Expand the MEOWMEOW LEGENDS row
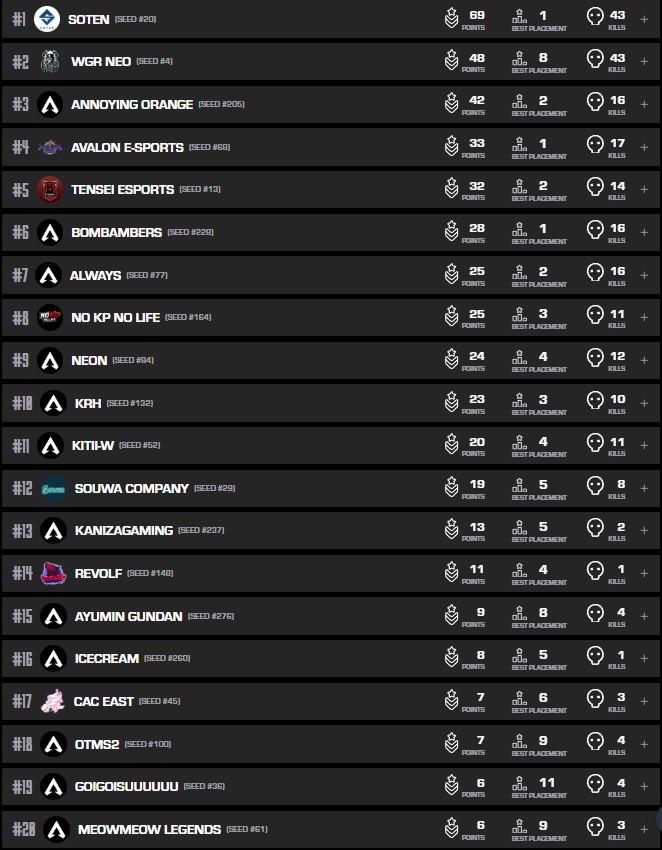The height and width of the screenshot is (850, 662). (644, 829)
